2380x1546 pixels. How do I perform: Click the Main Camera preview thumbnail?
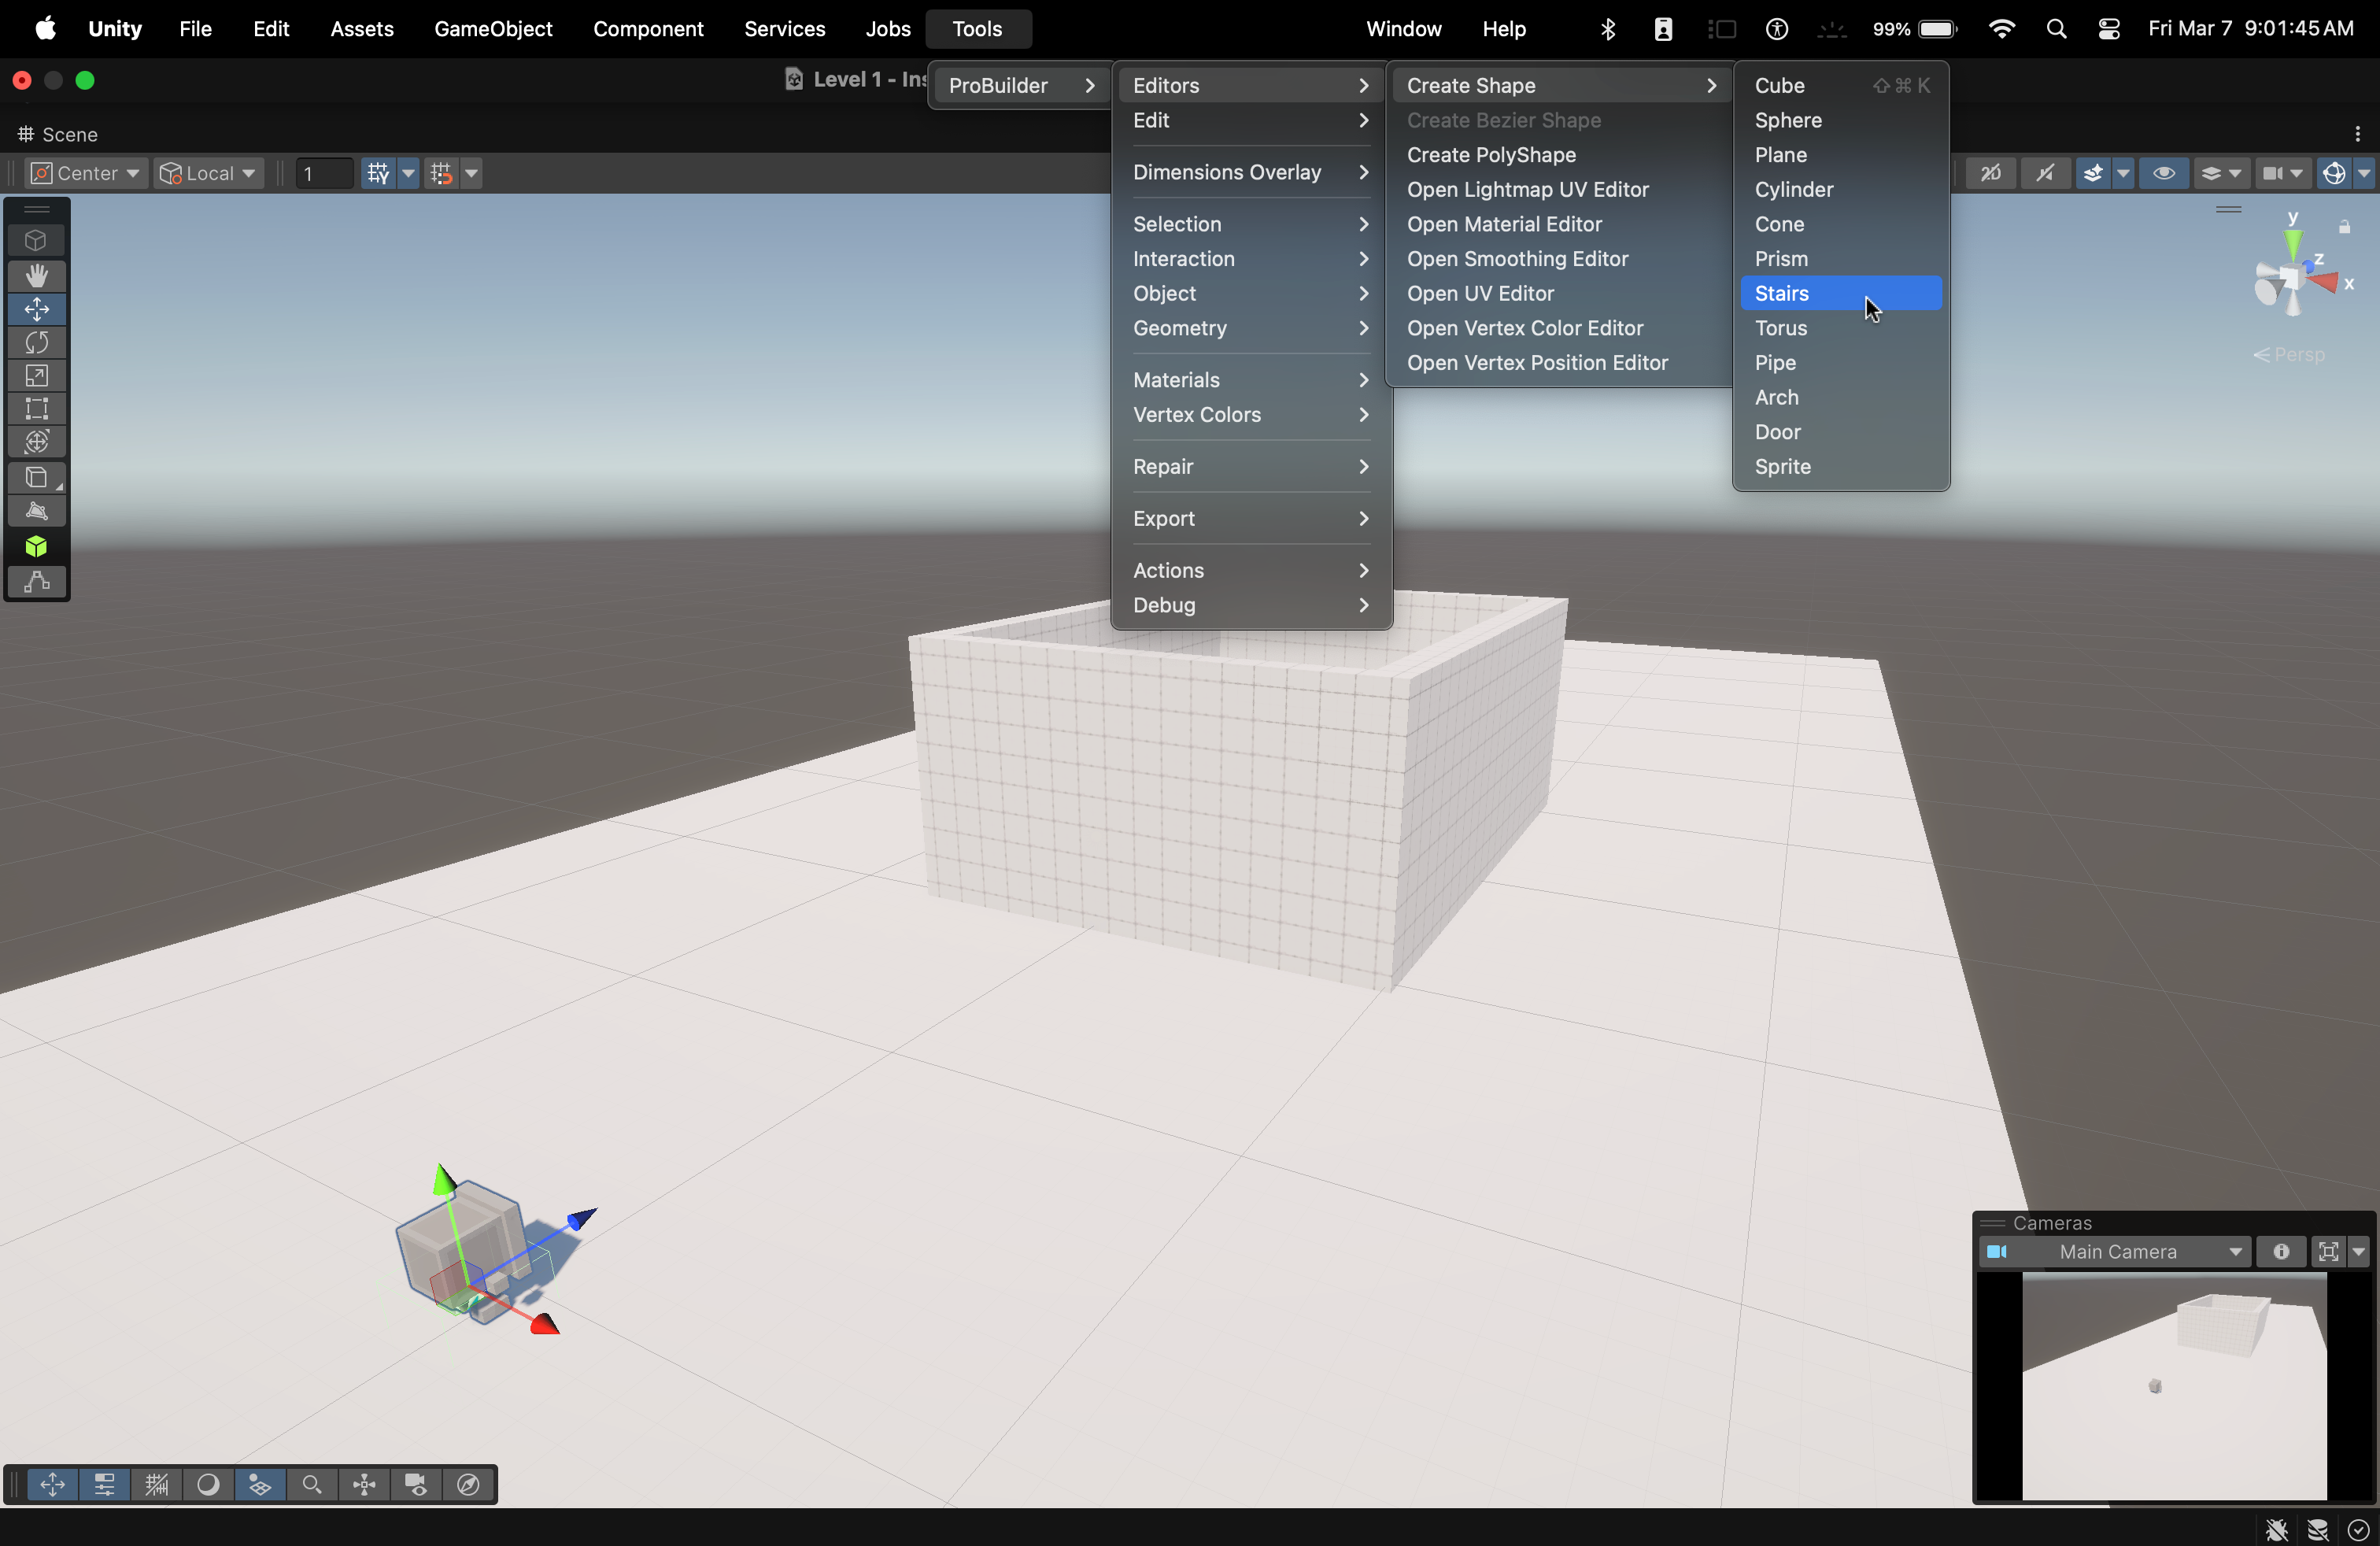[2174, 1386]
